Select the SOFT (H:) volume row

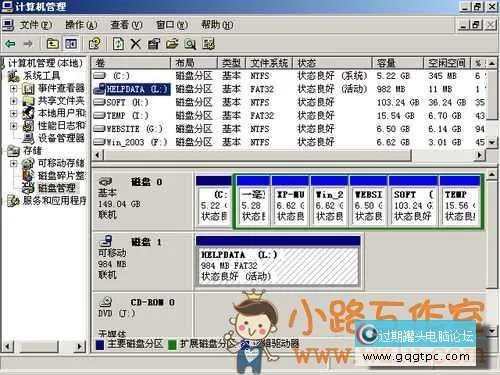[x=290, y=102]
